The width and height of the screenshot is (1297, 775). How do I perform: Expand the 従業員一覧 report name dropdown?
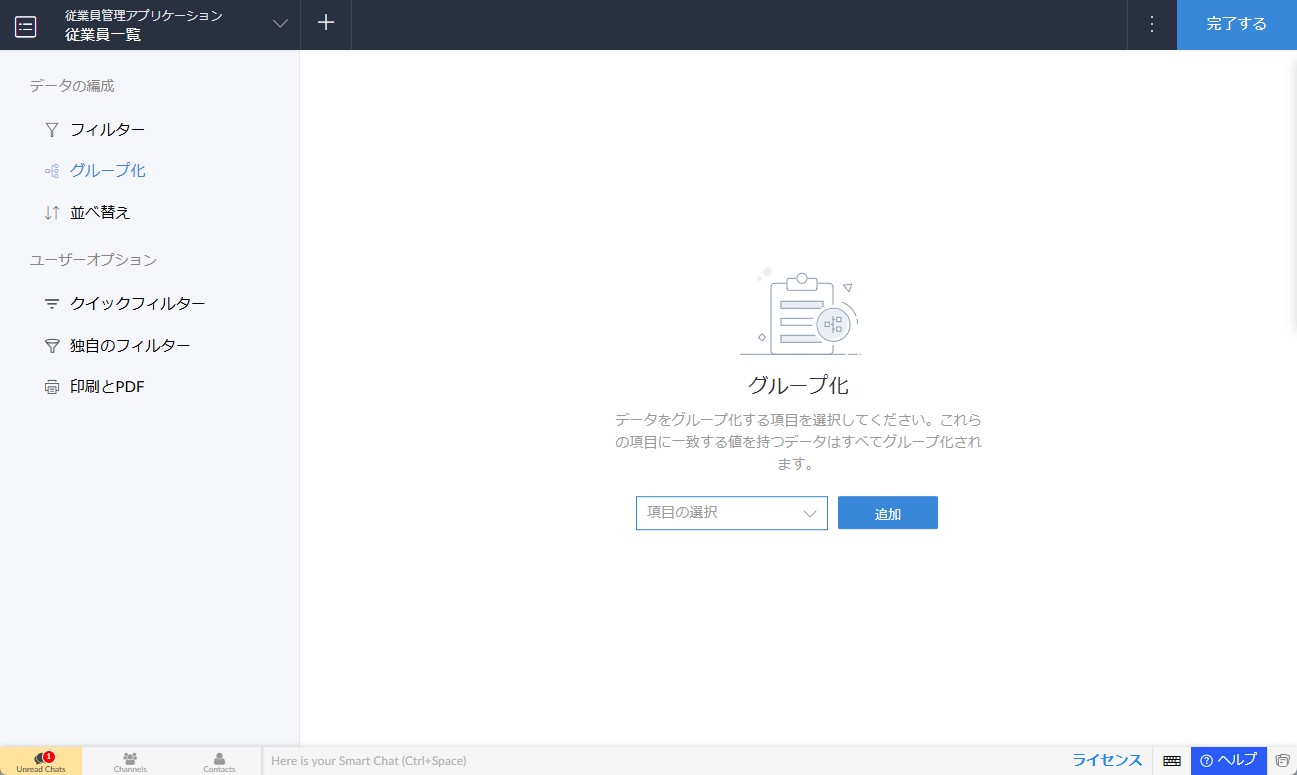[x=280, y=24]
